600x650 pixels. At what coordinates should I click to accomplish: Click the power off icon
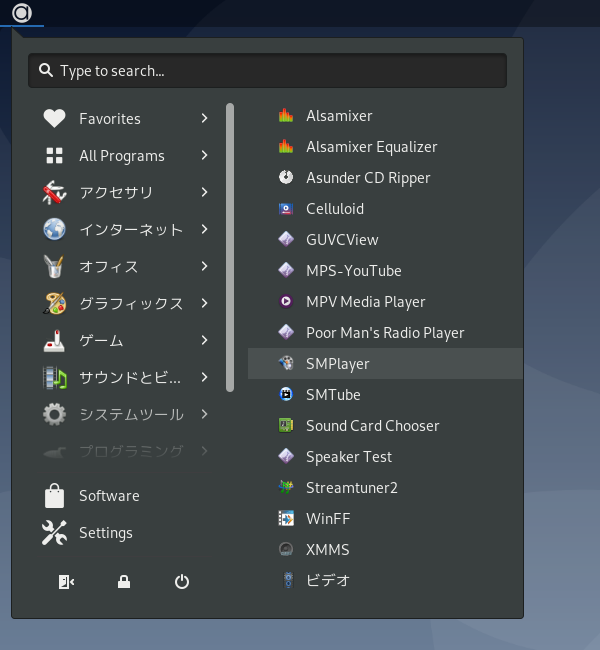click(x=182, y=582)
